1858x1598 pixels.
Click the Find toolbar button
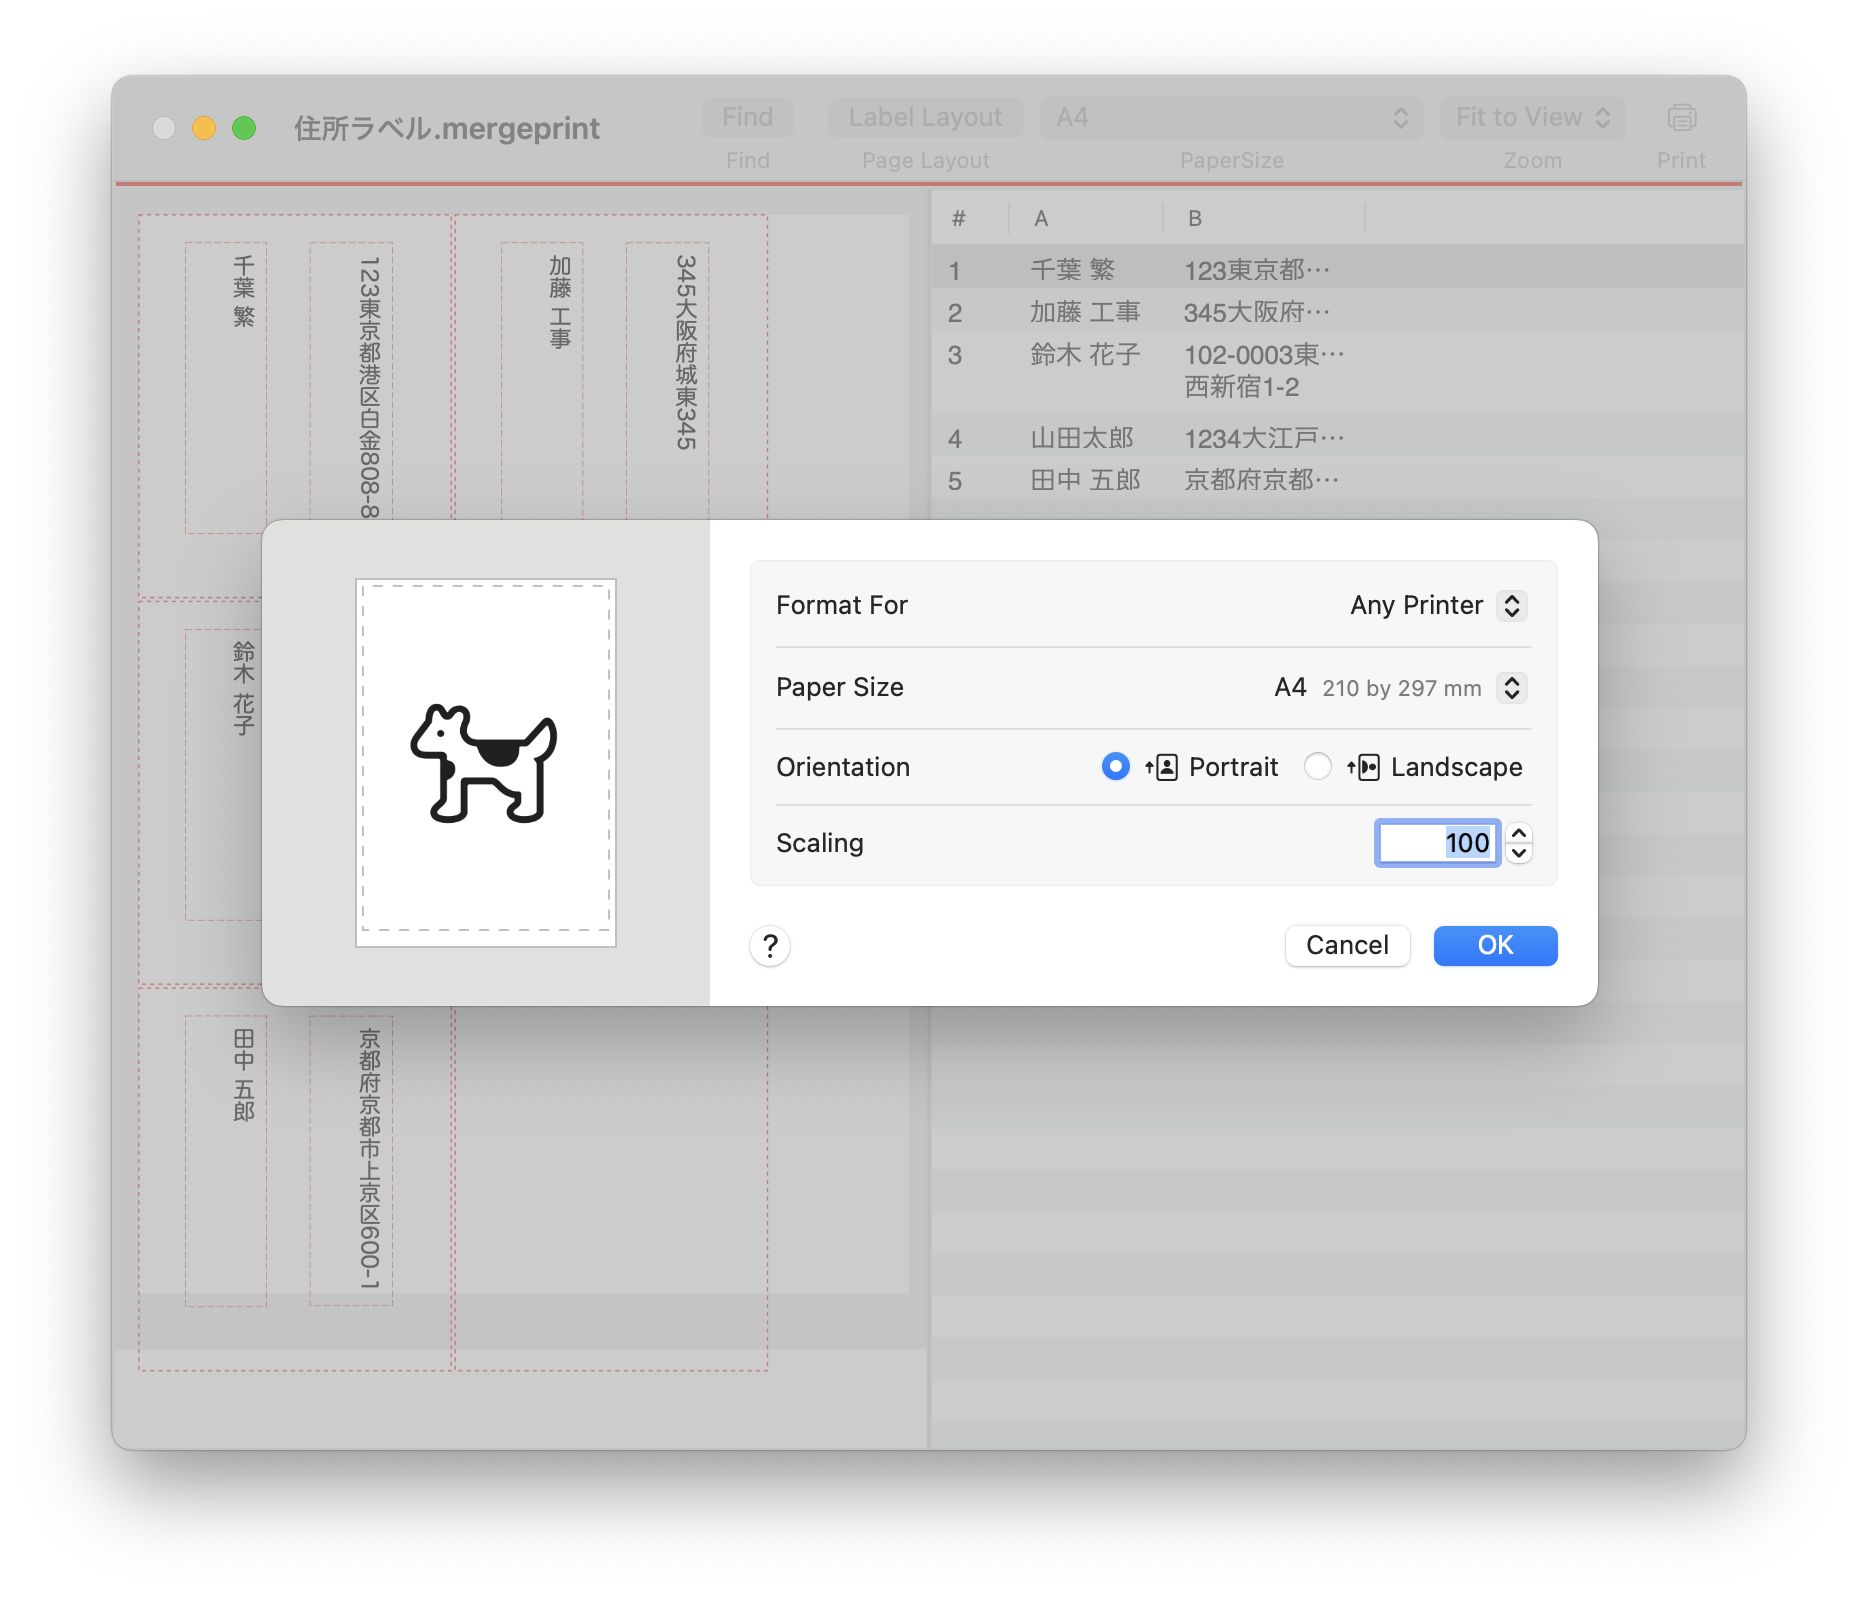(x=748, y=118)
